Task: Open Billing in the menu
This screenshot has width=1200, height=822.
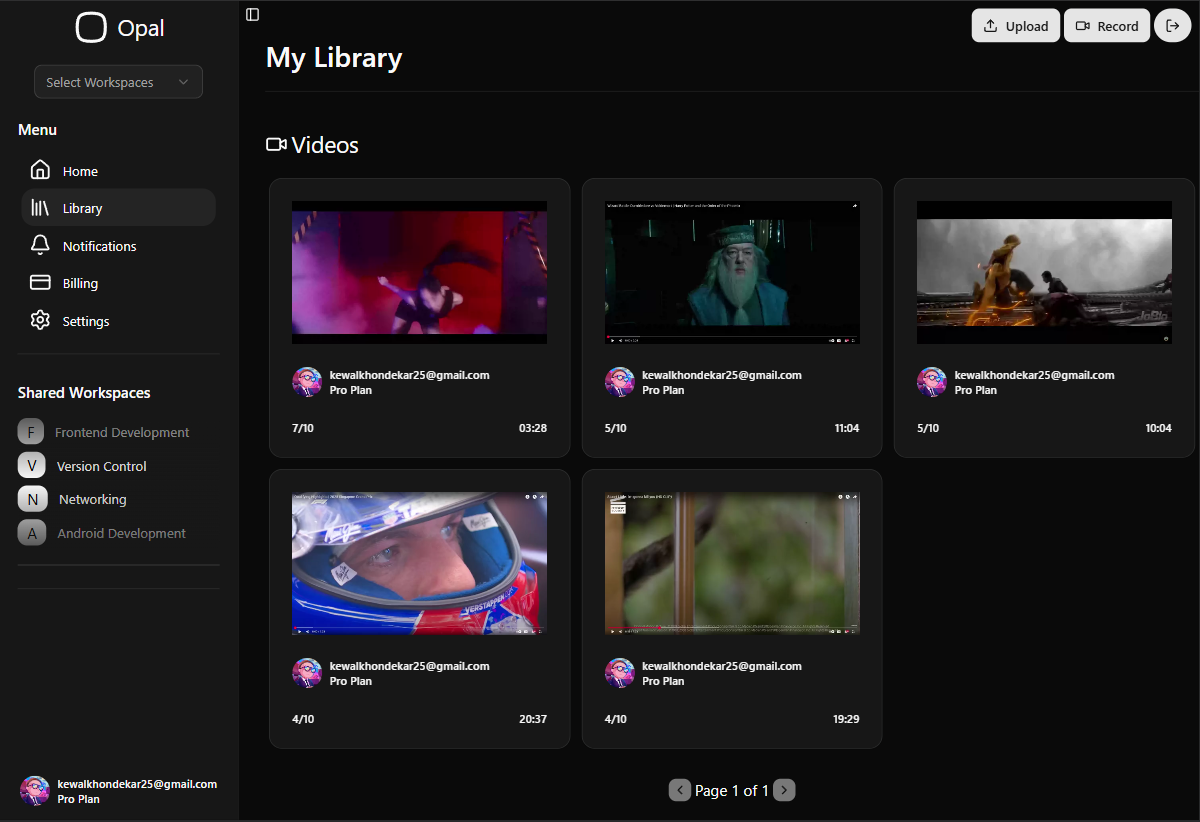Action: point(118,283)
